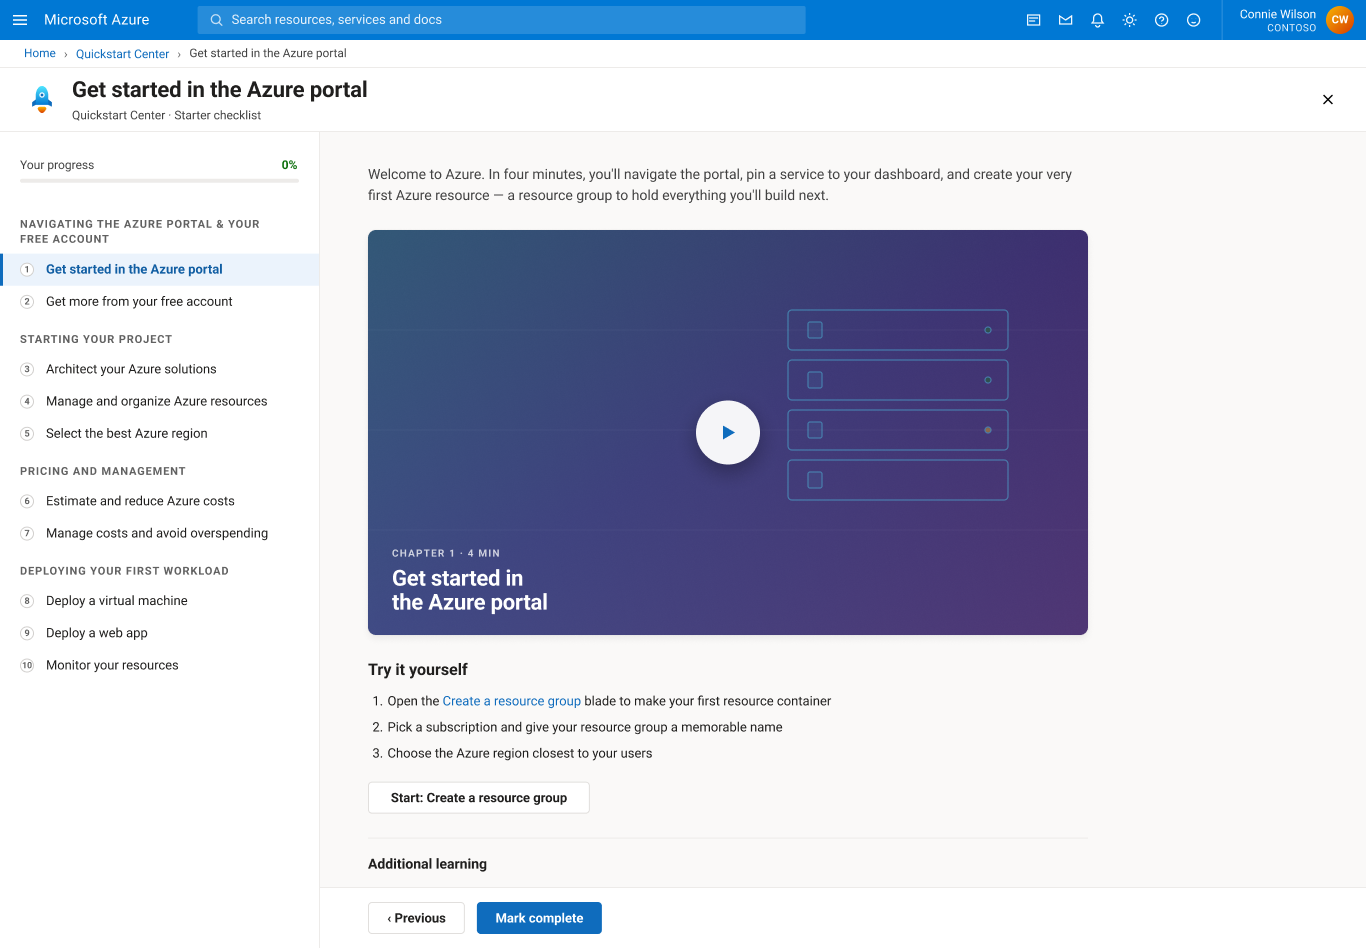
Task: Select Estimate and reduce Azure costs
Action: 160,502
